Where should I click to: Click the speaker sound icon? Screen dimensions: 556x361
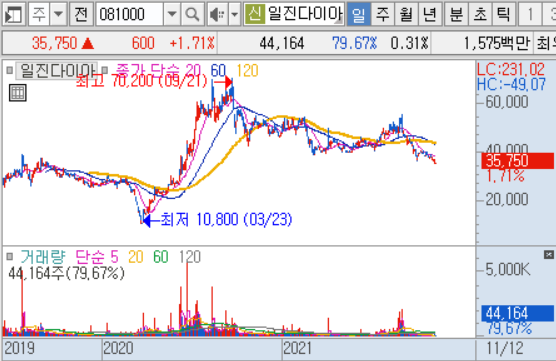[x=217, y=15]
